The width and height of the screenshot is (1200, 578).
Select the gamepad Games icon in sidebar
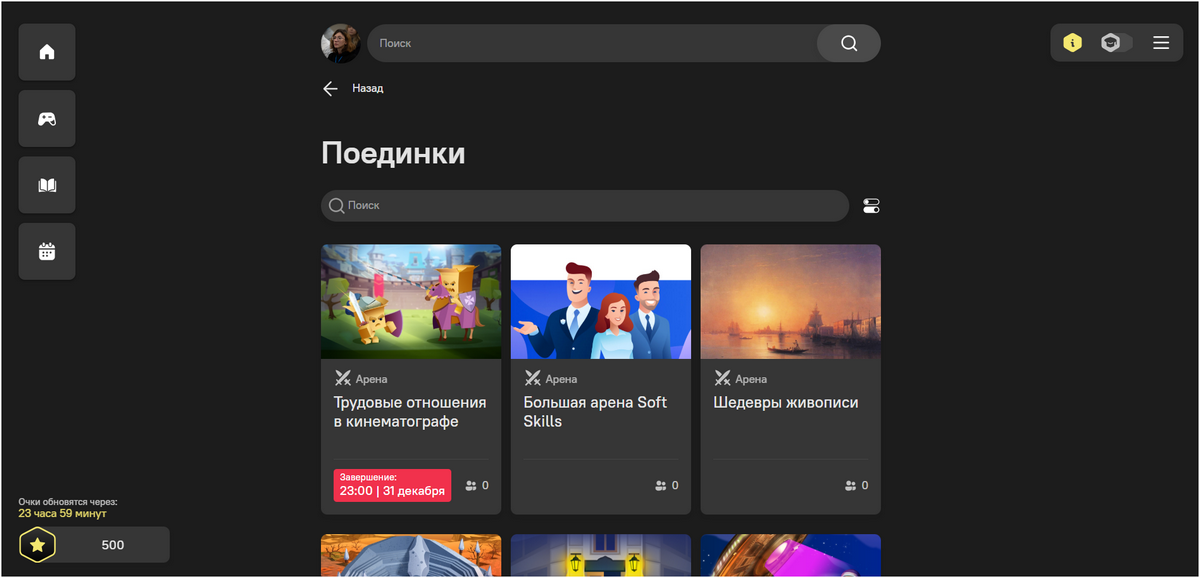[x=46, y=118]
